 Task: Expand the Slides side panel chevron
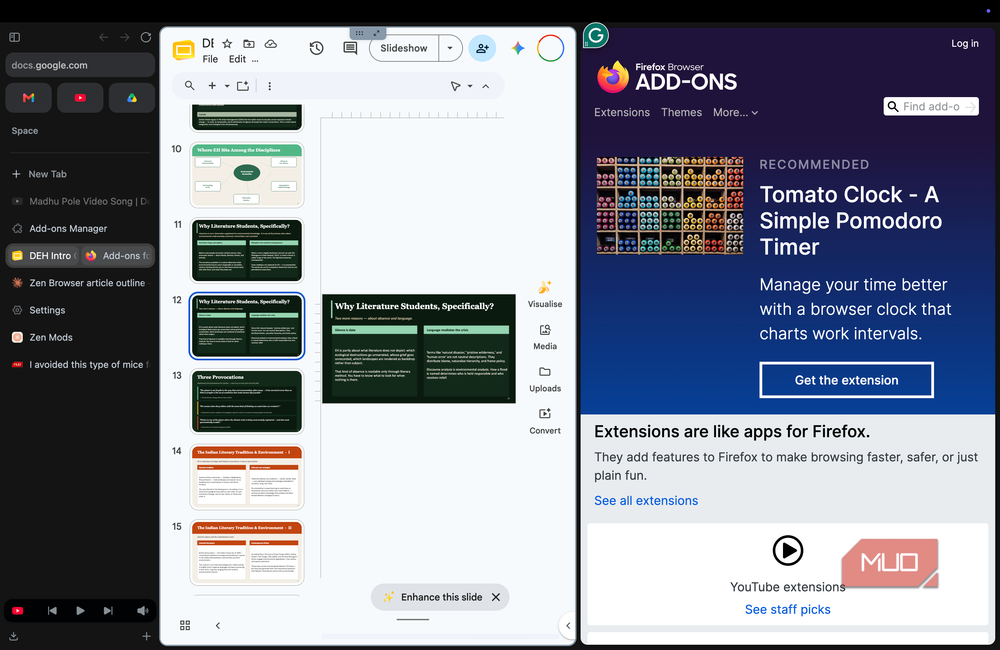click(x=568, y=626)
